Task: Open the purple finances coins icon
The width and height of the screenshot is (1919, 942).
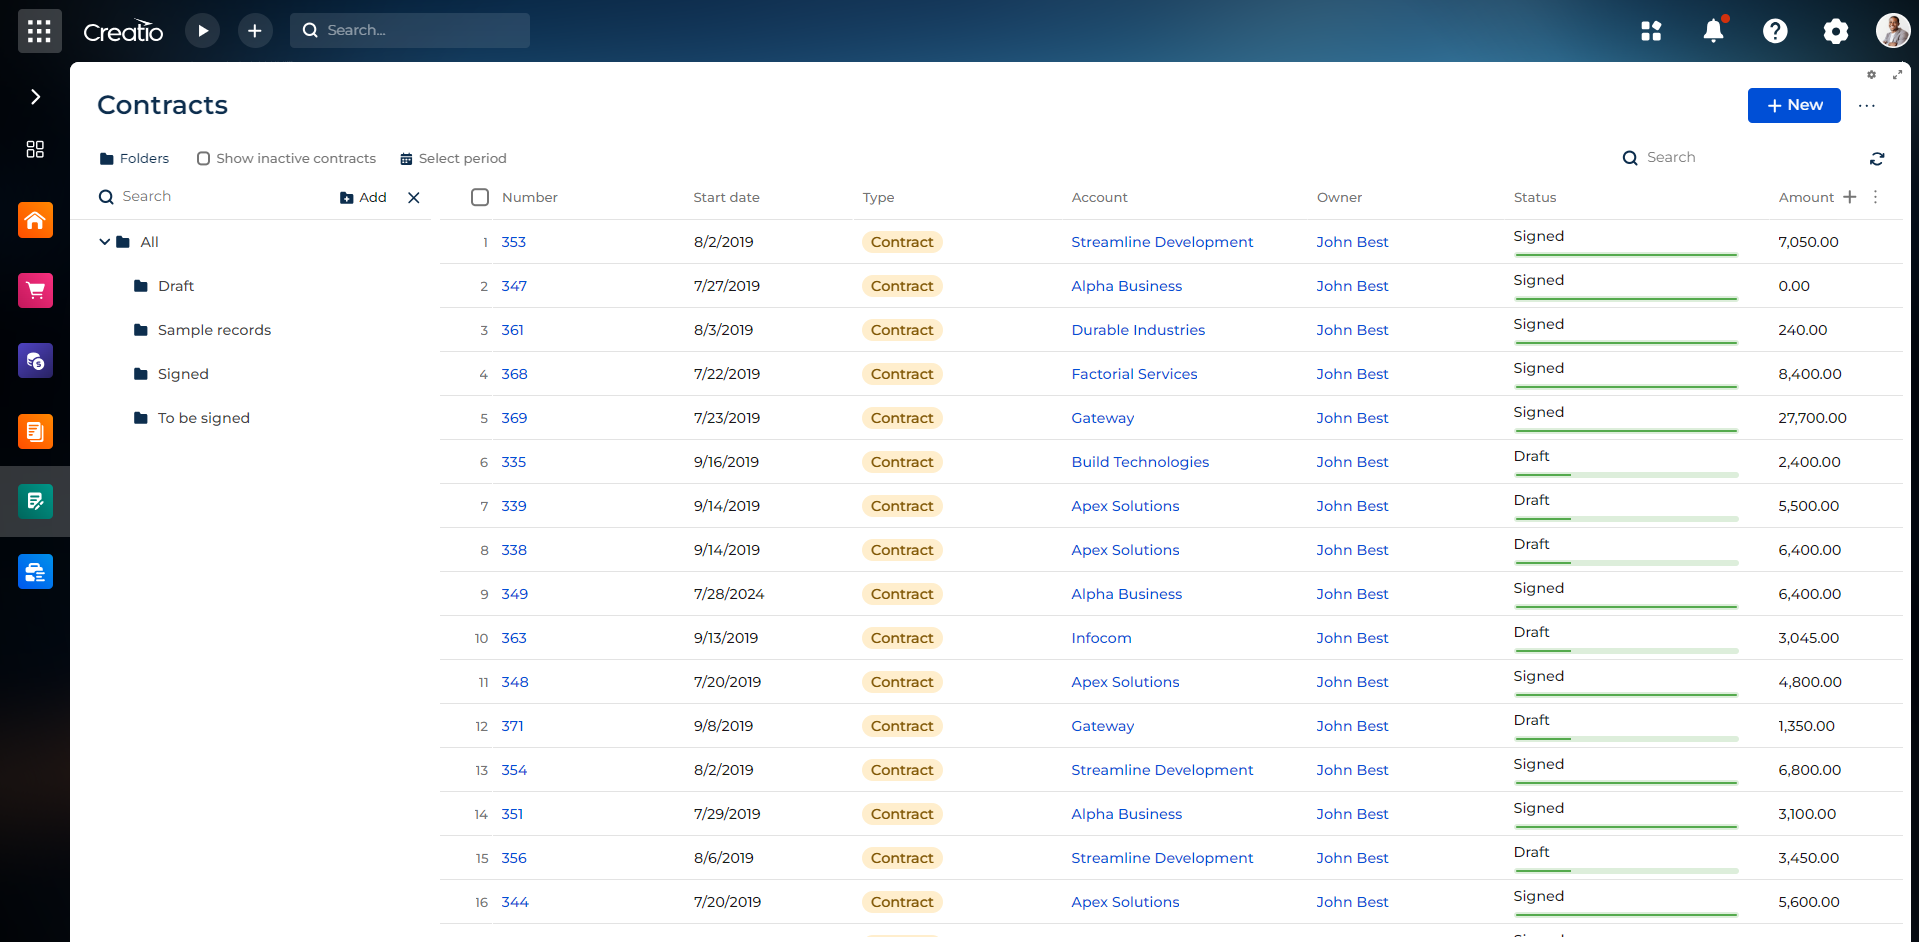Action: 35,360
